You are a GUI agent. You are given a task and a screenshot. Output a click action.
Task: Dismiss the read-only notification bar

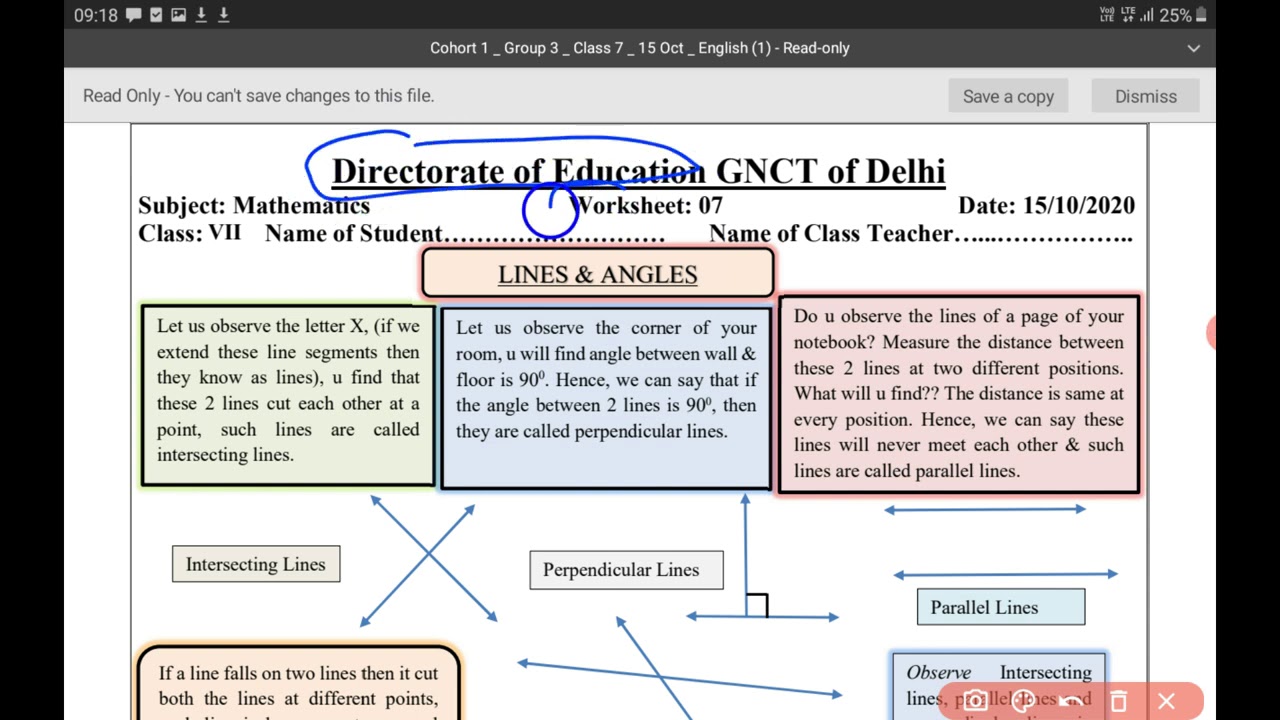click(1146, 96)
